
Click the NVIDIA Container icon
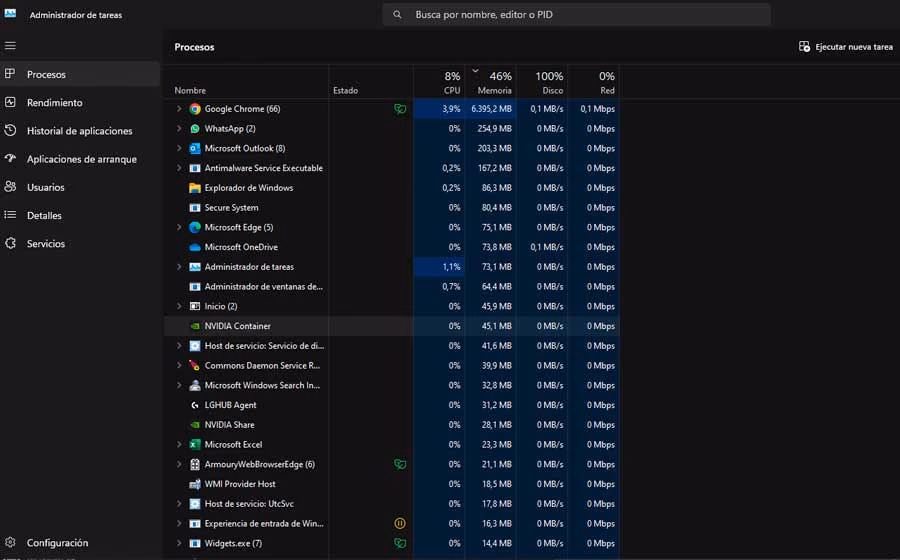click(x=195, y=326)
